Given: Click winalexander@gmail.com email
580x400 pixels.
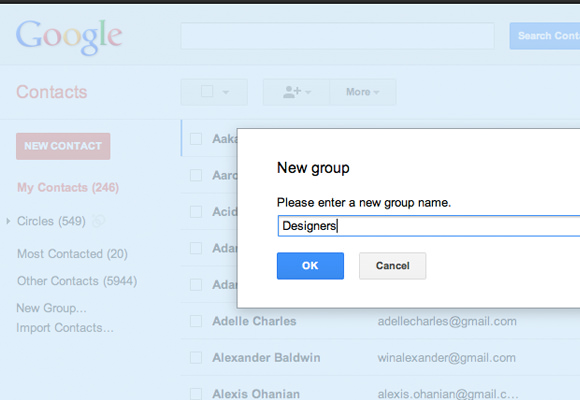Looking at the screenshot, I should coord(446,358).
